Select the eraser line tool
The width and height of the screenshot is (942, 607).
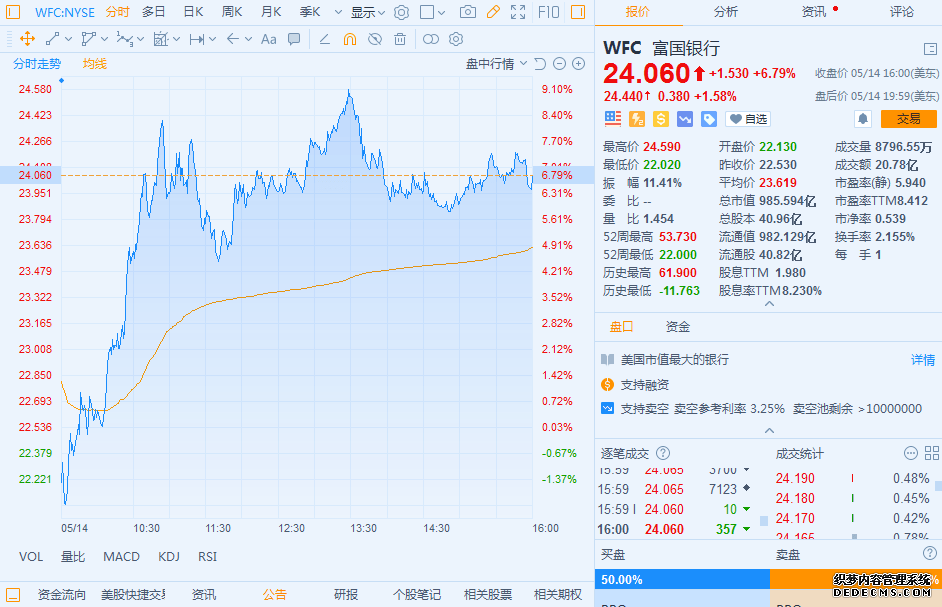324,40
